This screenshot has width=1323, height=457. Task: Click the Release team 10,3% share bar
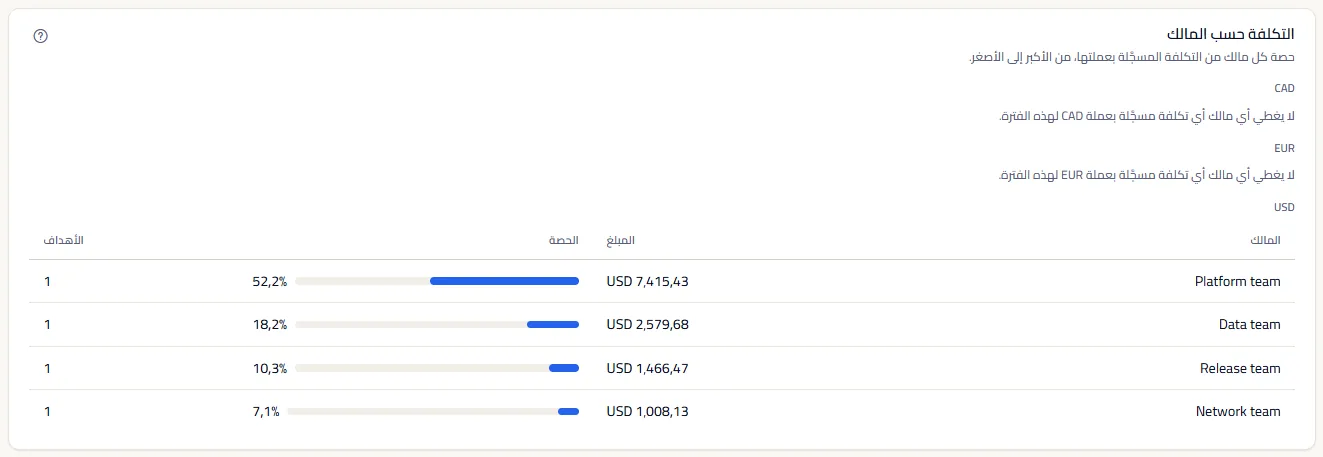437,368
